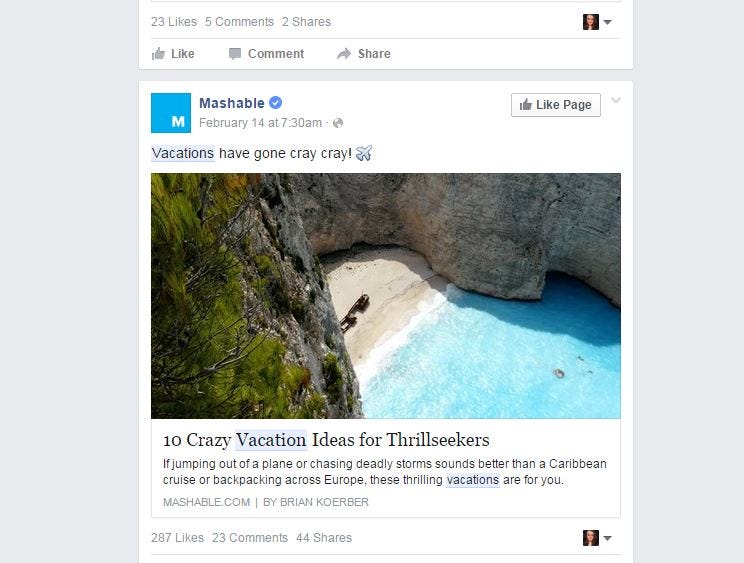
Task: Click the highlighted Vacations word in post
Action: pyautogui.click(x=183, y=153)
